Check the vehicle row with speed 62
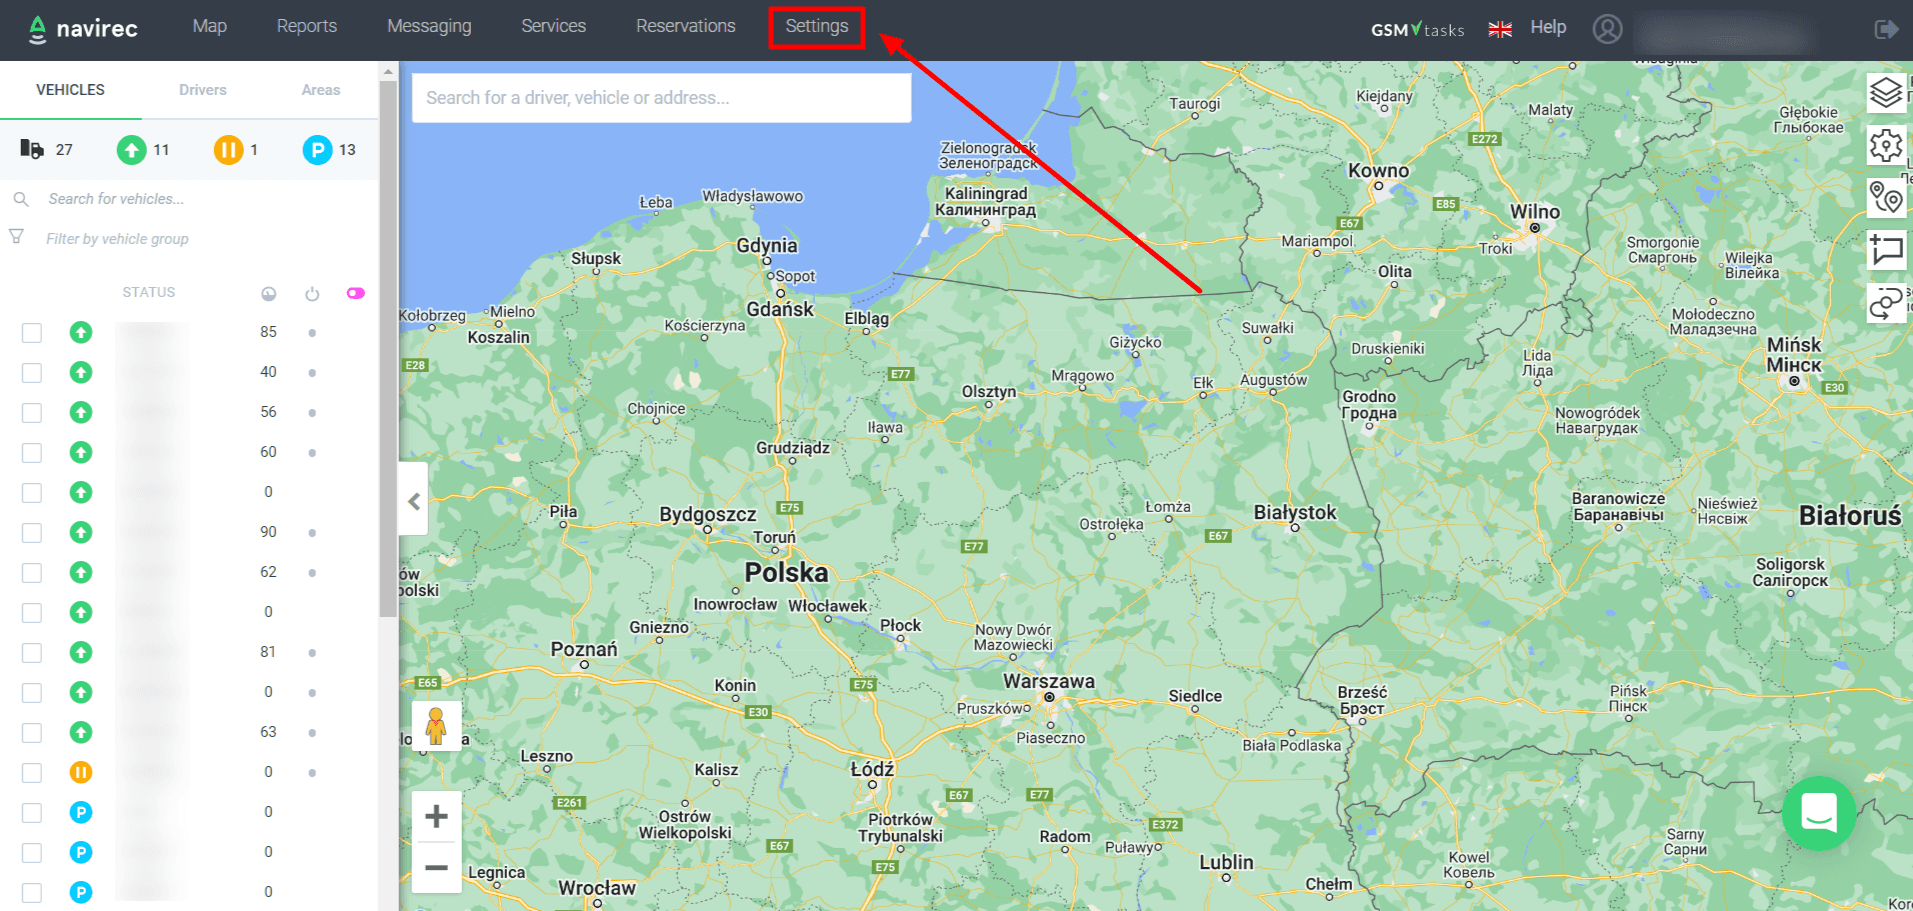The image size is (1913, 911). tap(32, 573)
